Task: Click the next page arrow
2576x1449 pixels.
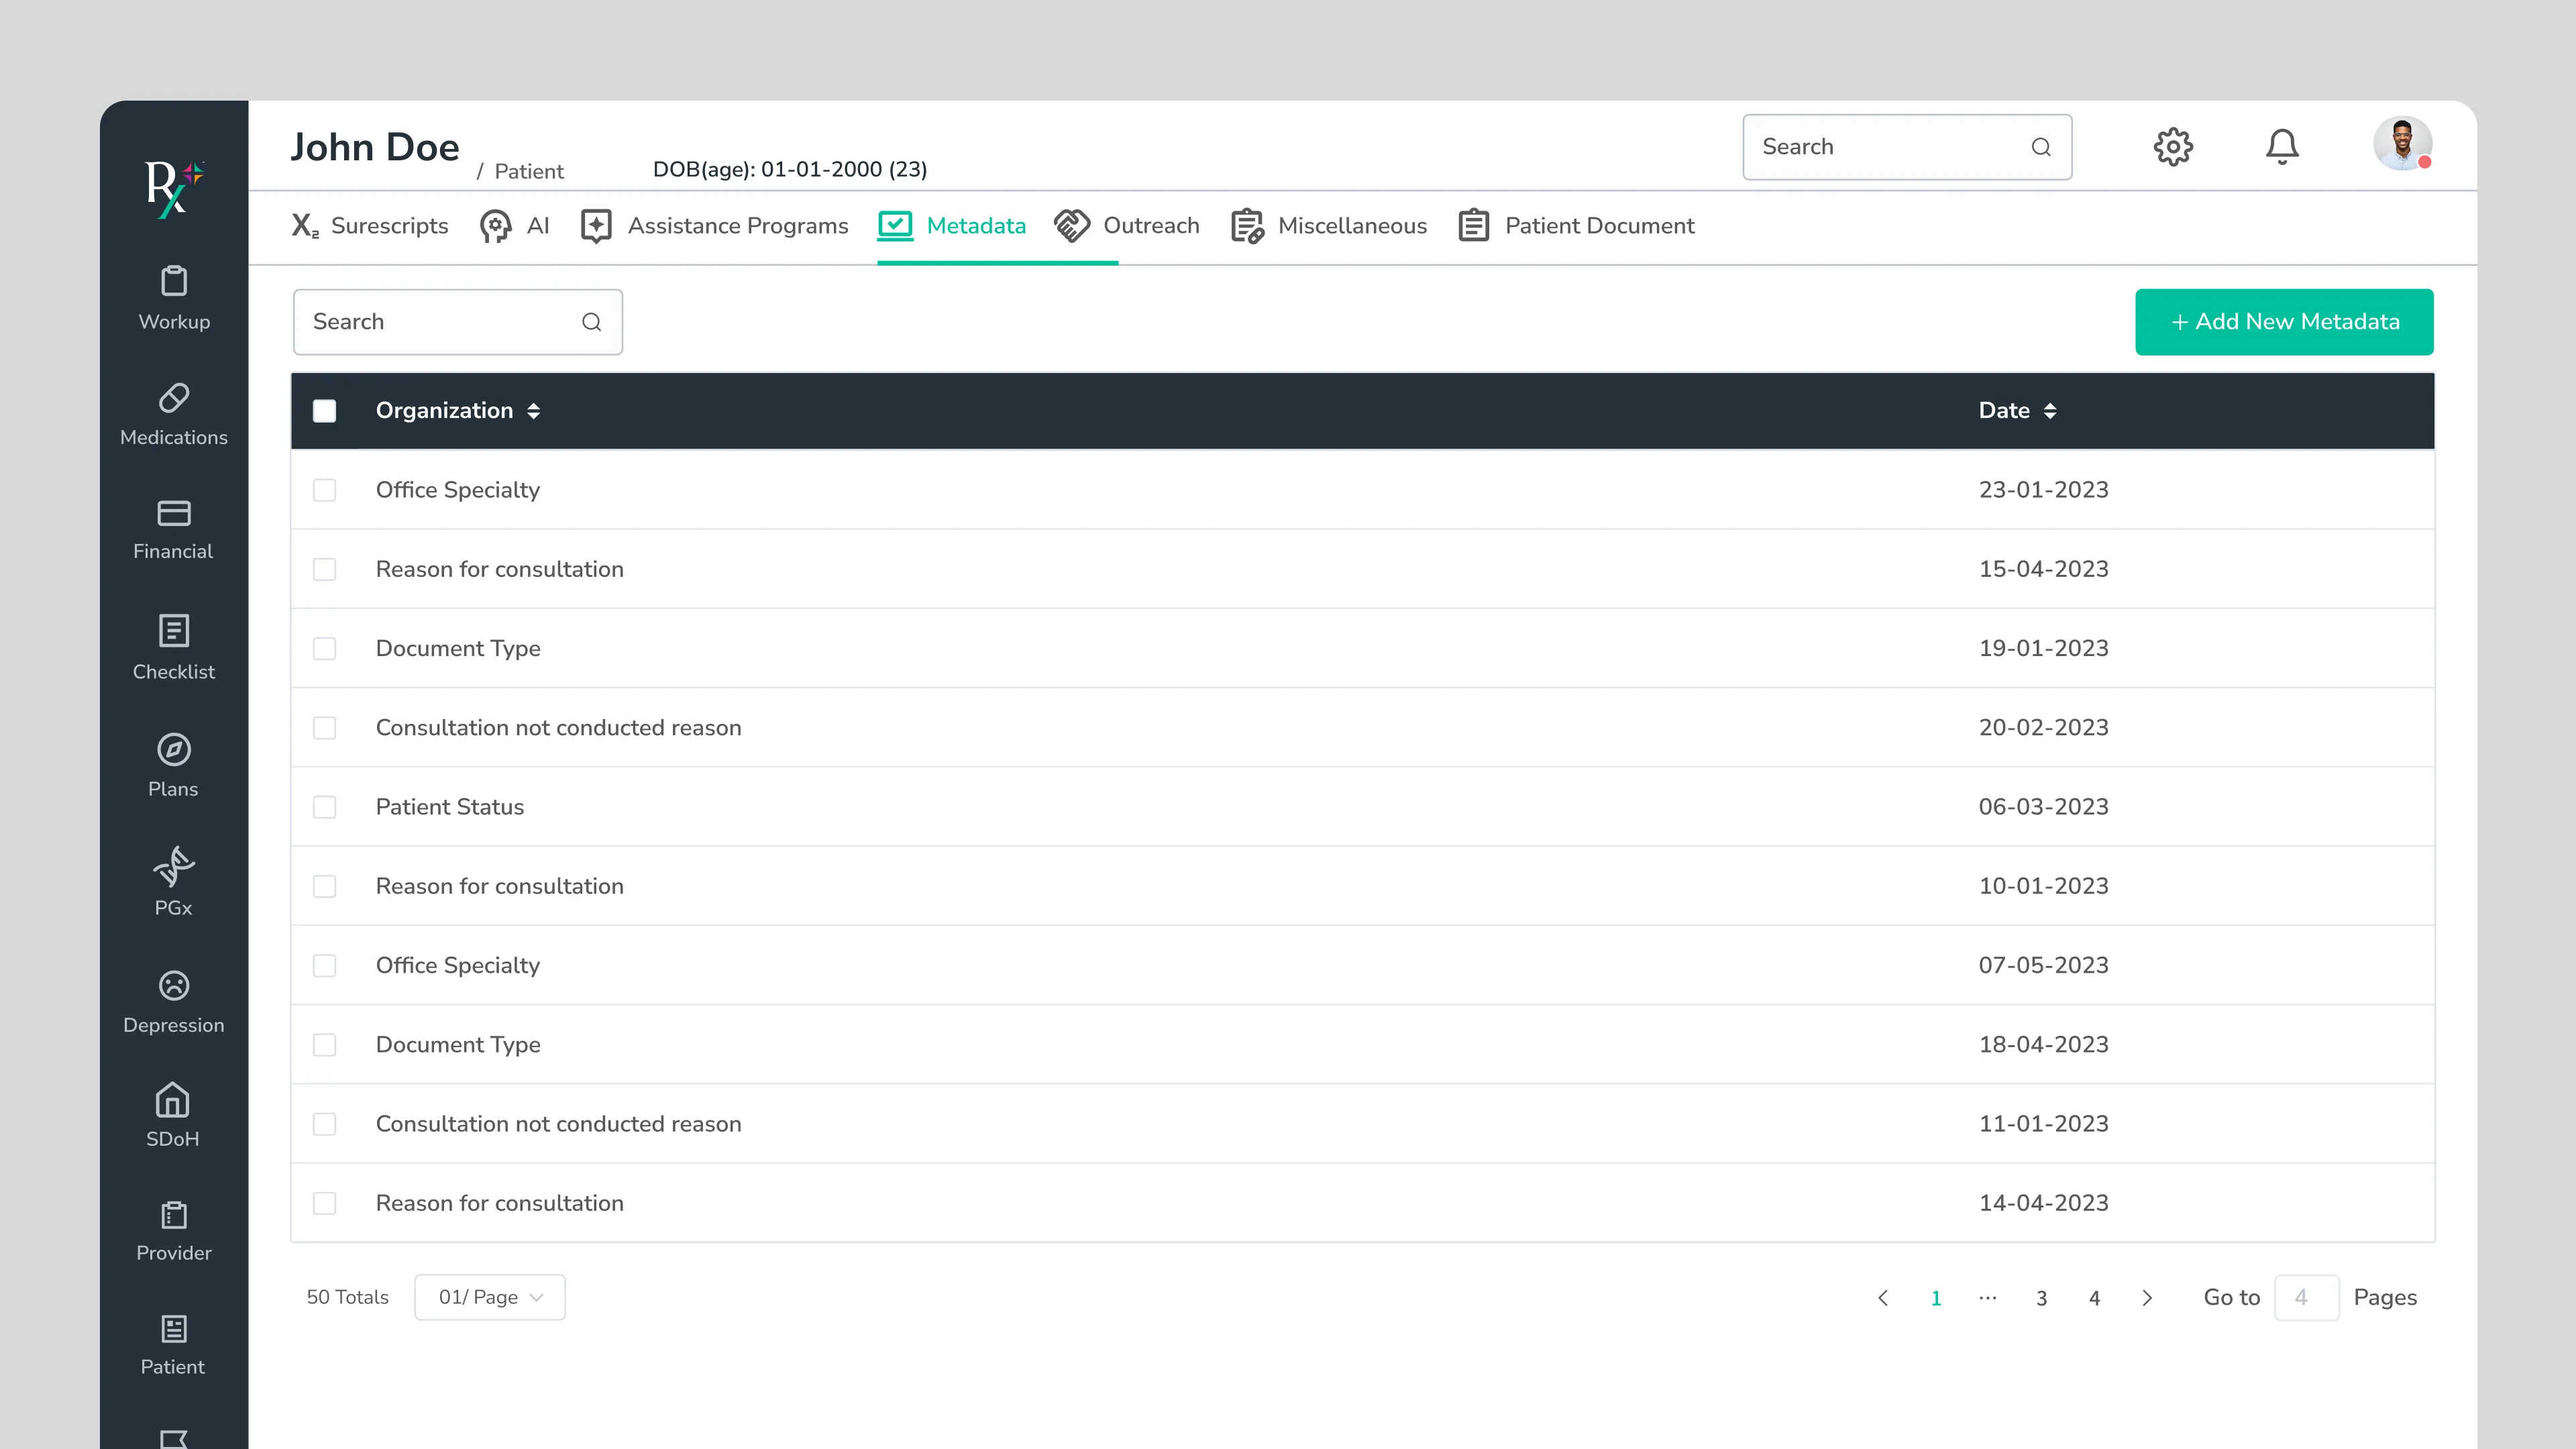Action: pos(2147,1298)
